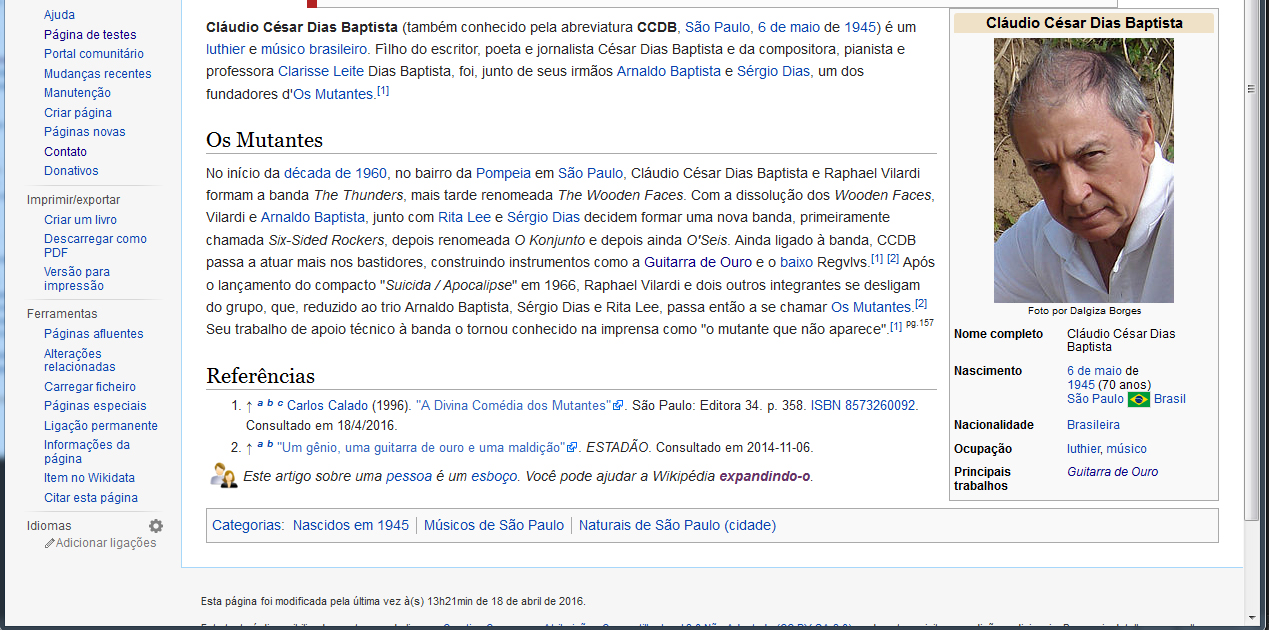Open the Os Mutantes link in the intro
Screen dimensions: 1269x630
333,94
